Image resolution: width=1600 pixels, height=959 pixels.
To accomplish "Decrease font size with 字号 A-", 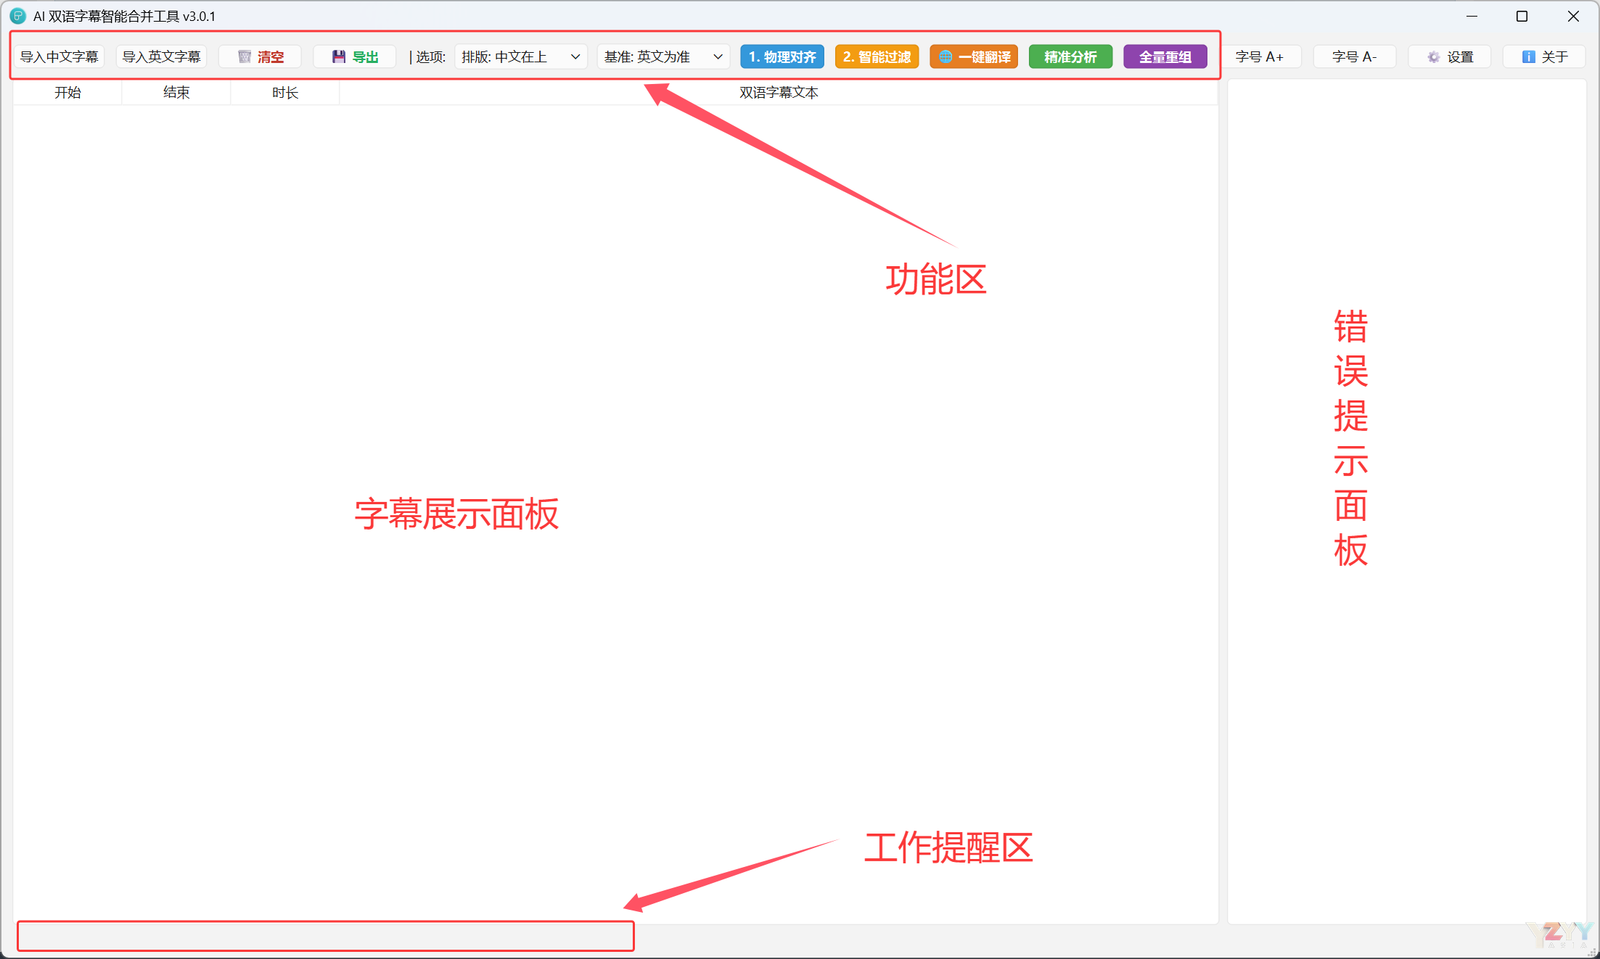I will coord(1354,57).
